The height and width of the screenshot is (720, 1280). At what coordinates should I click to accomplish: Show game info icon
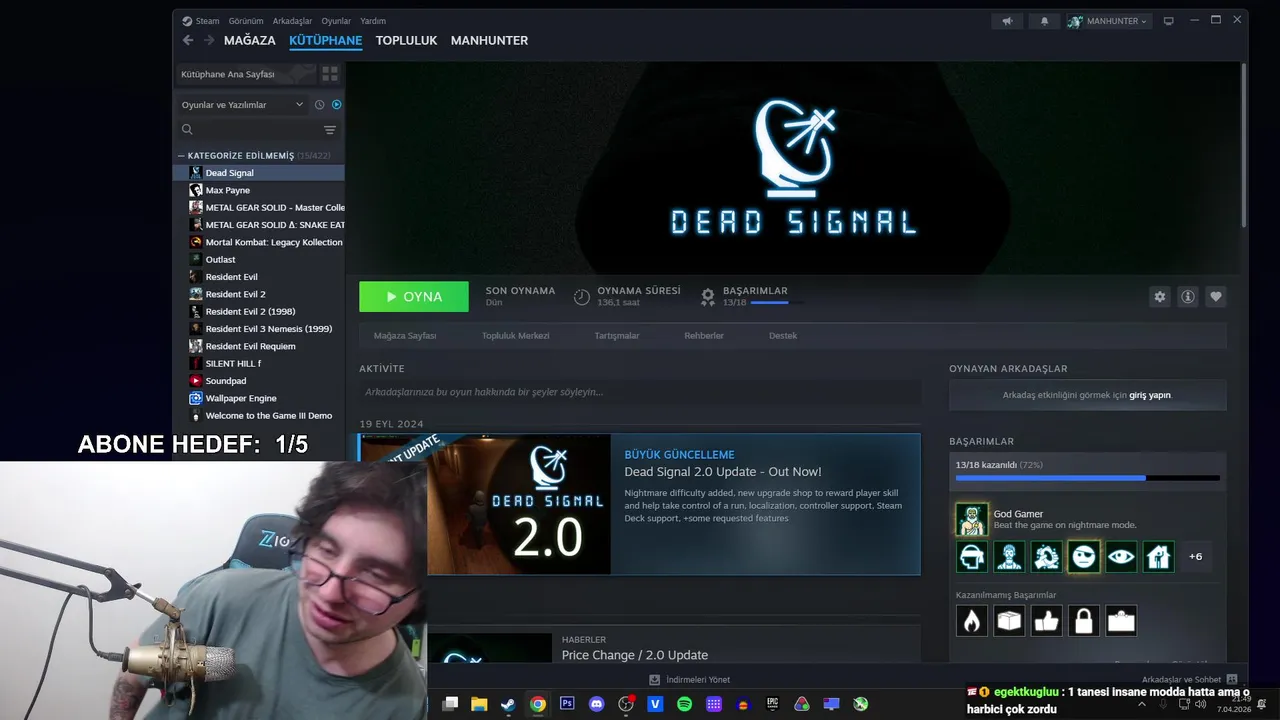coord(1187,297)
